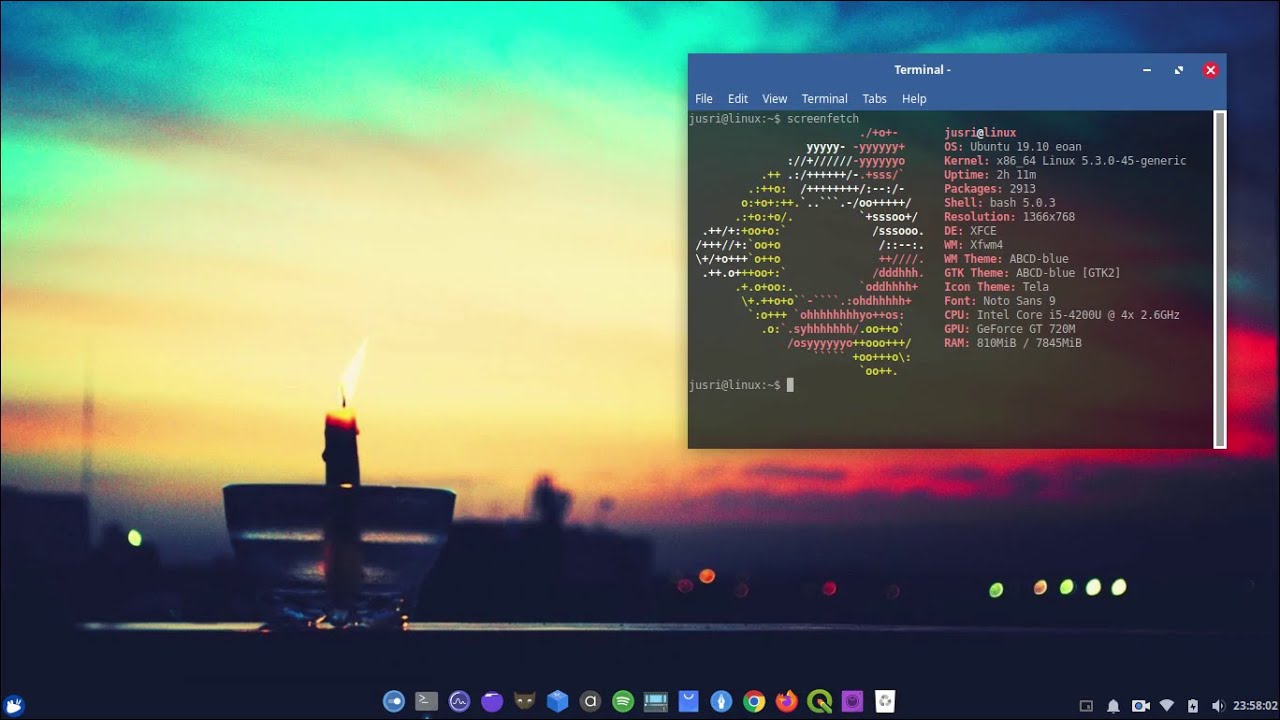The width and height of the screenshot is (1280, 720).
Task: Close the Terminal window
Action: (1210, 70)
